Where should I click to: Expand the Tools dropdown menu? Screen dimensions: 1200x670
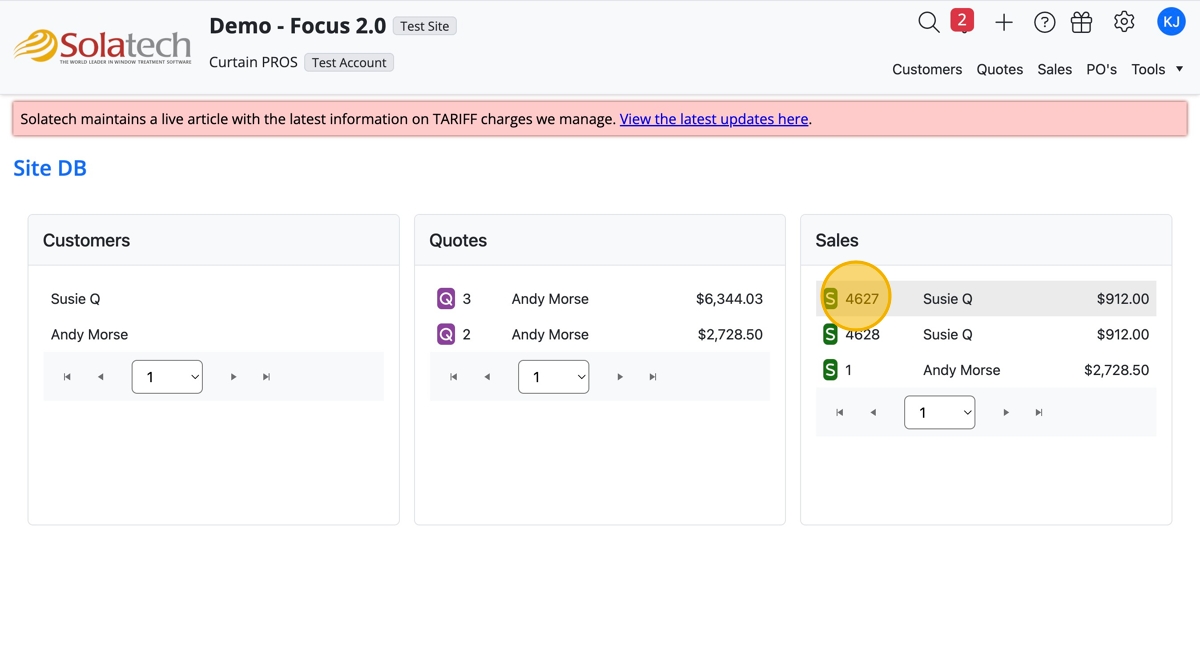click(1157, 69)
